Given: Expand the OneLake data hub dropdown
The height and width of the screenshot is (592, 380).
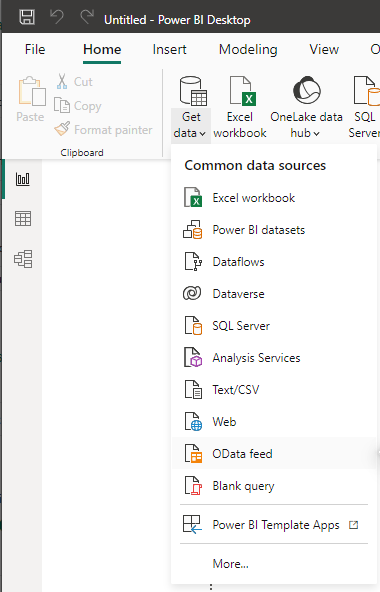Looking at the screenshot, I should [317, 134].
